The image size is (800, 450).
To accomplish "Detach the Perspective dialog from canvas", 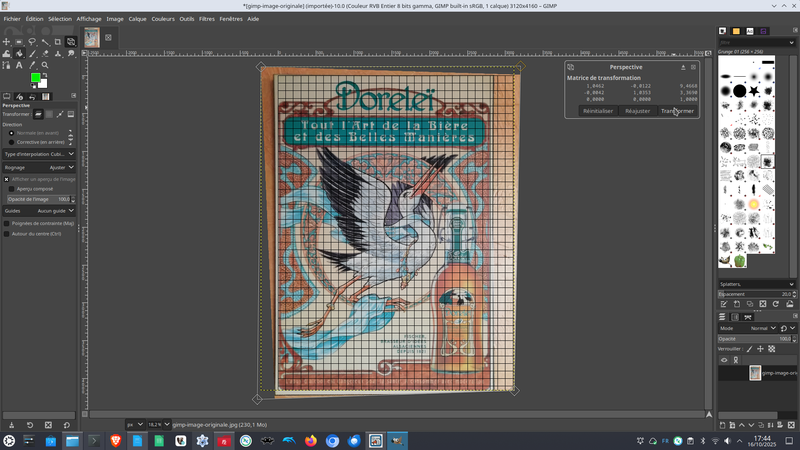I will point(684,67).
